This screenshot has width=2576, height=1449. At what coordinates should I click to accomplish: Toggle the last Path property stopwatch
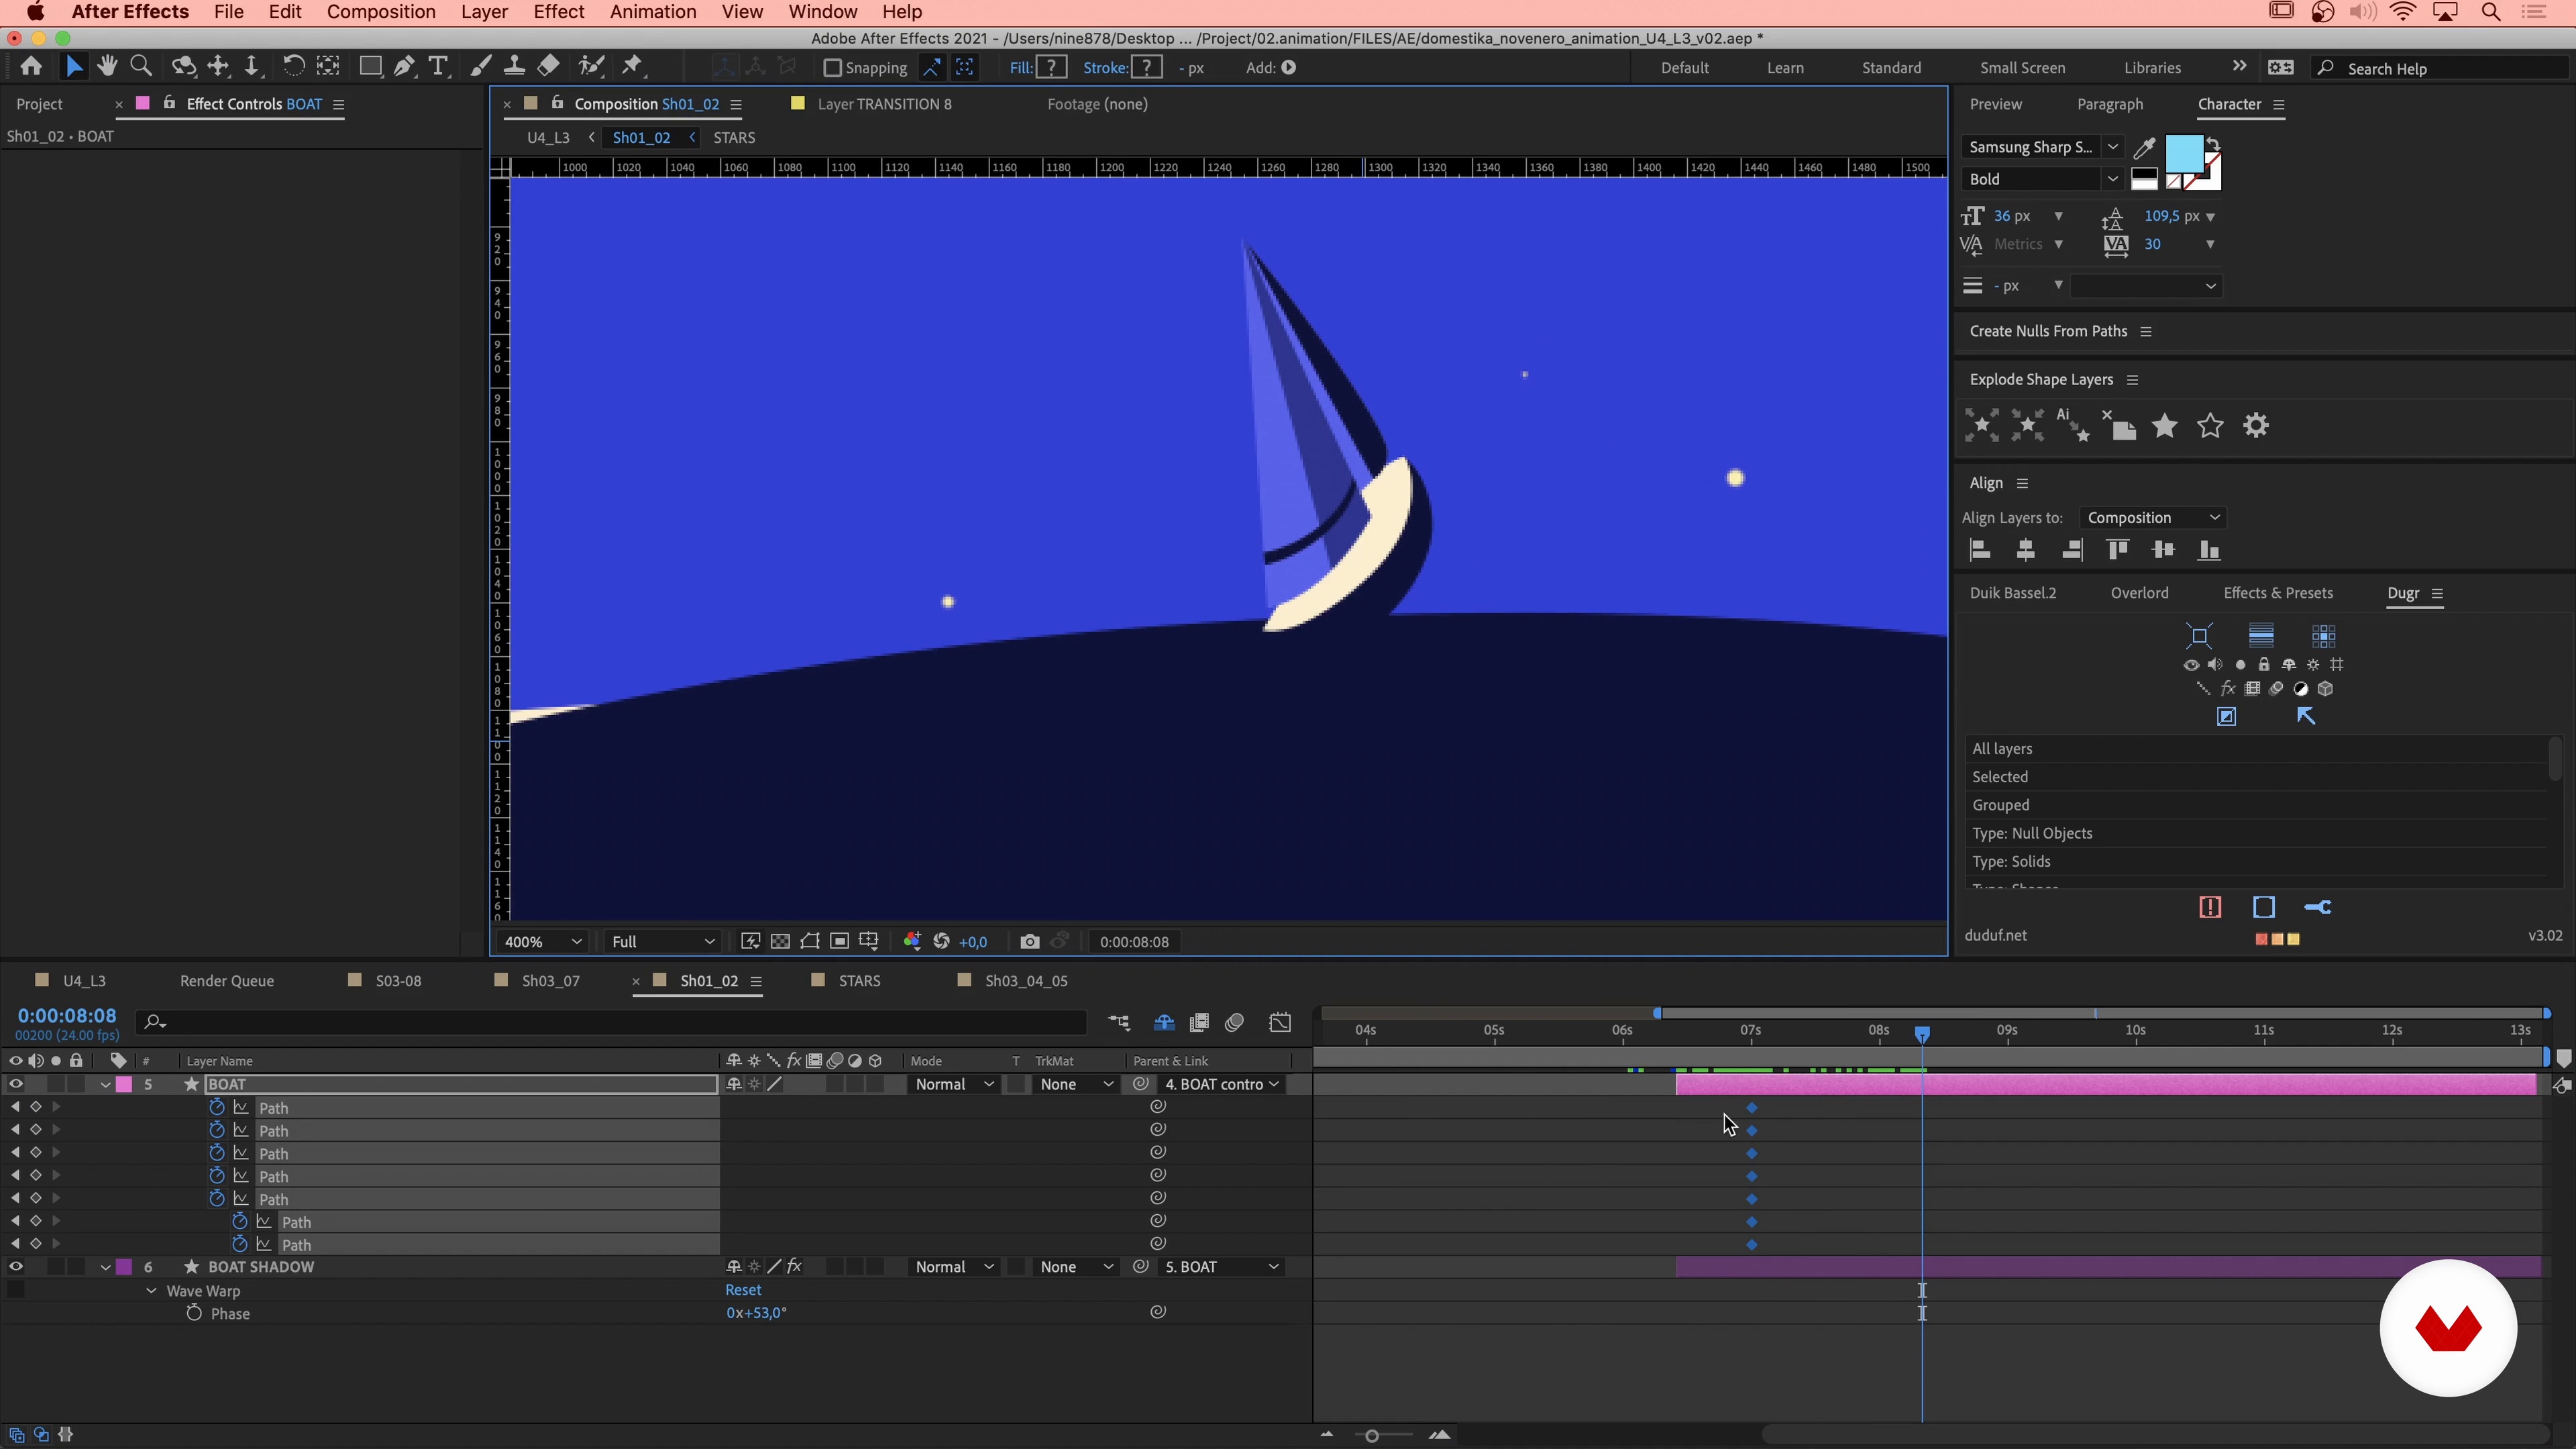tap(239, 1244)
